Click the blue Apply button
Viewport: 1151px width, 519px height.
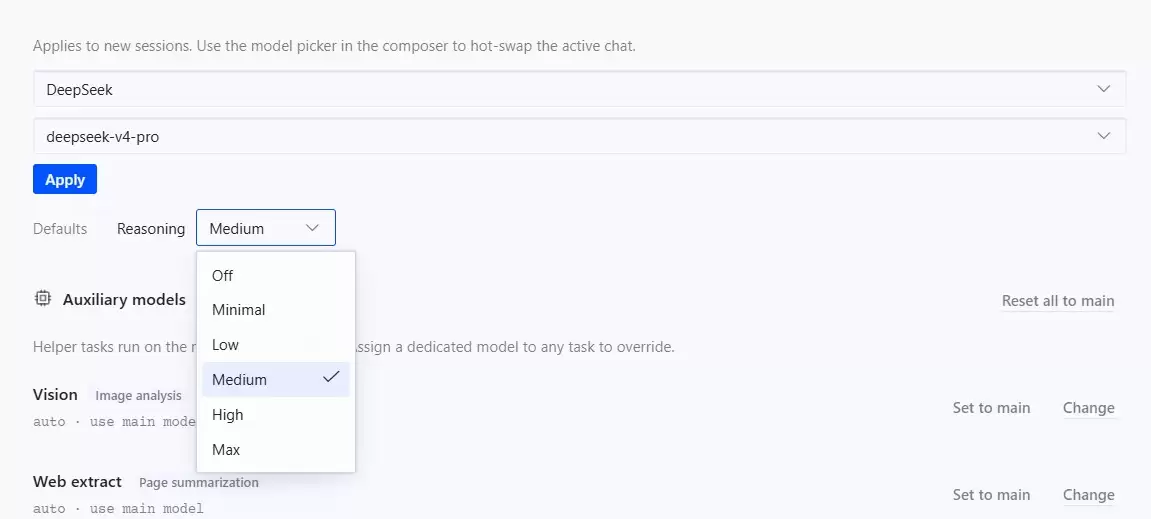(x=65, y=179)
